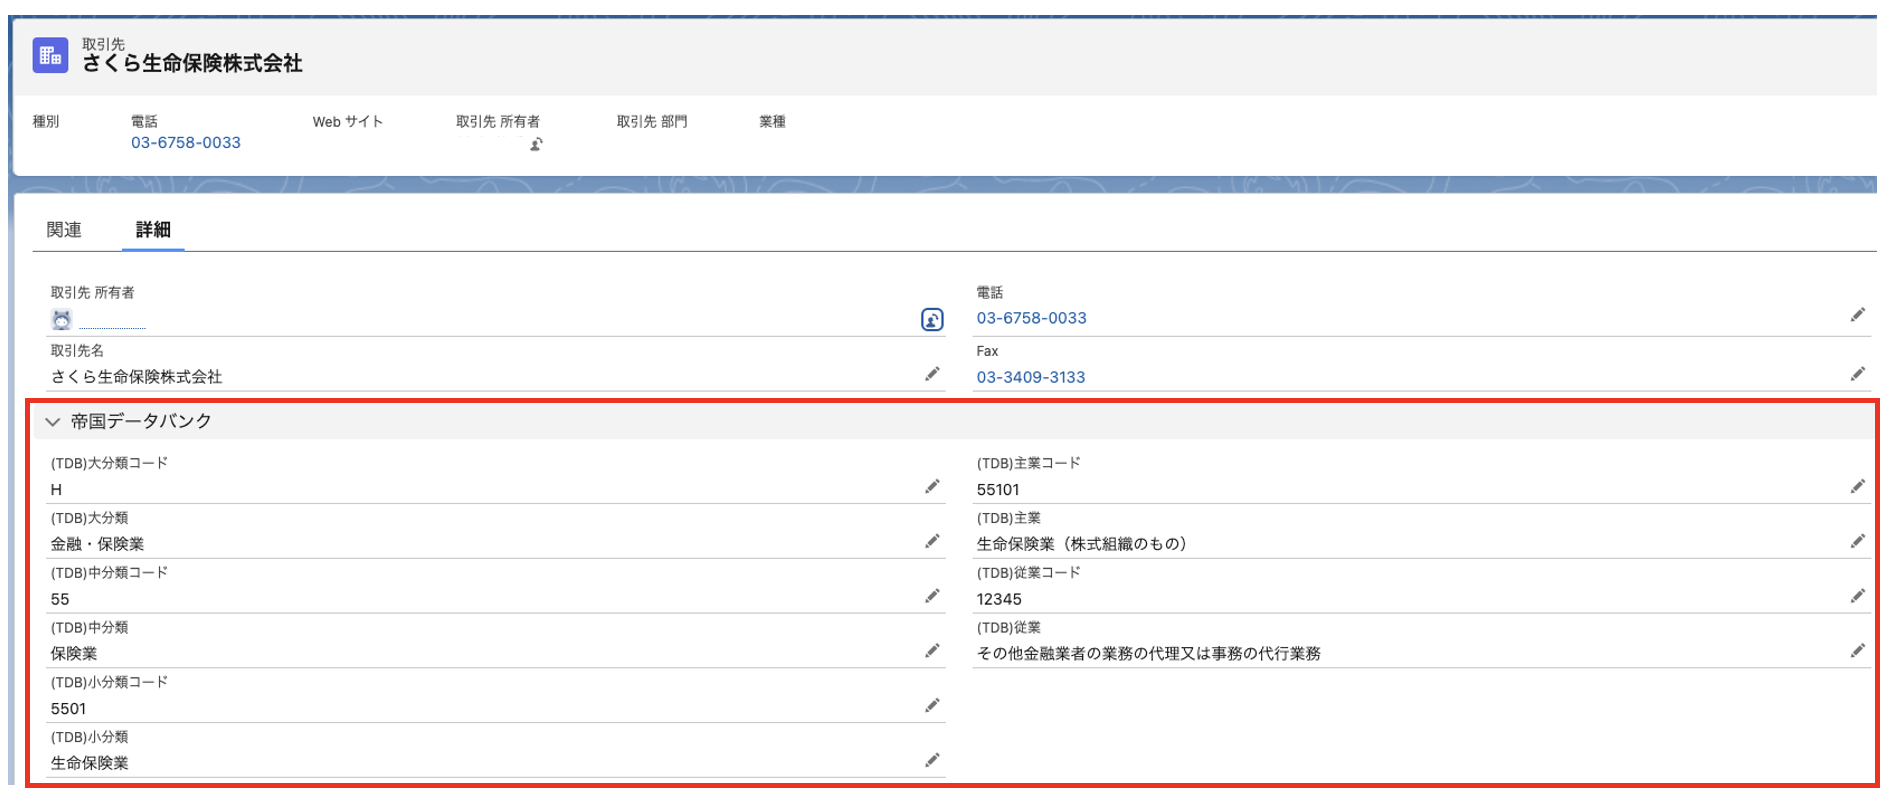The image size is (1892, 802).
Task: Click the pencil icon for (TDB)小分類
Action: coord(932,760)
